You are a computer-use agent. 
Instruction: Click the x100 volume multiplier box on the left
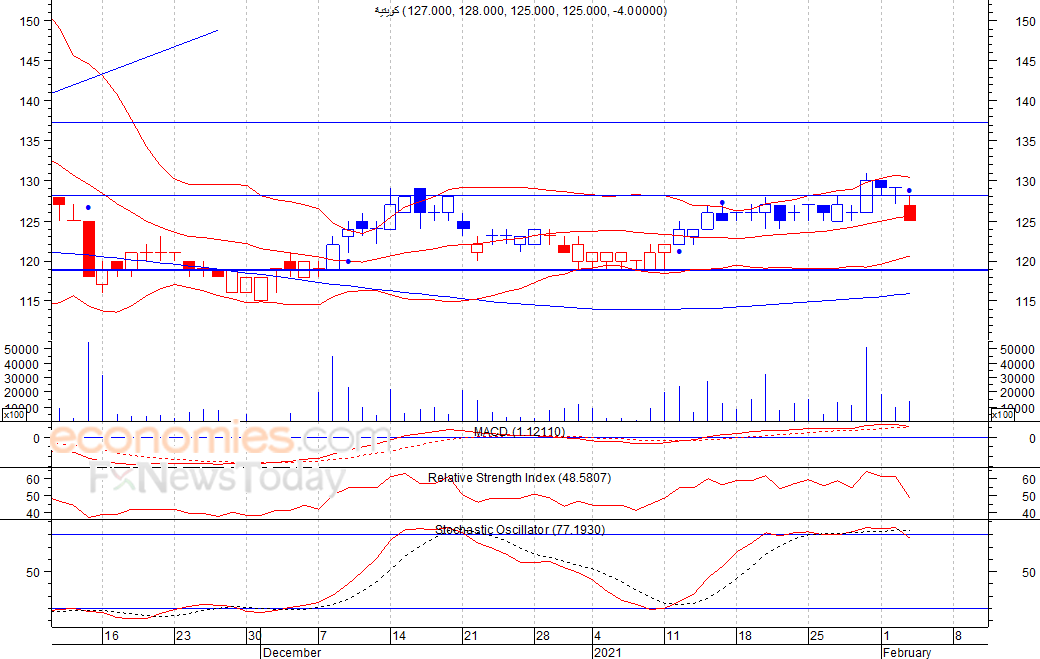(14, 414)
